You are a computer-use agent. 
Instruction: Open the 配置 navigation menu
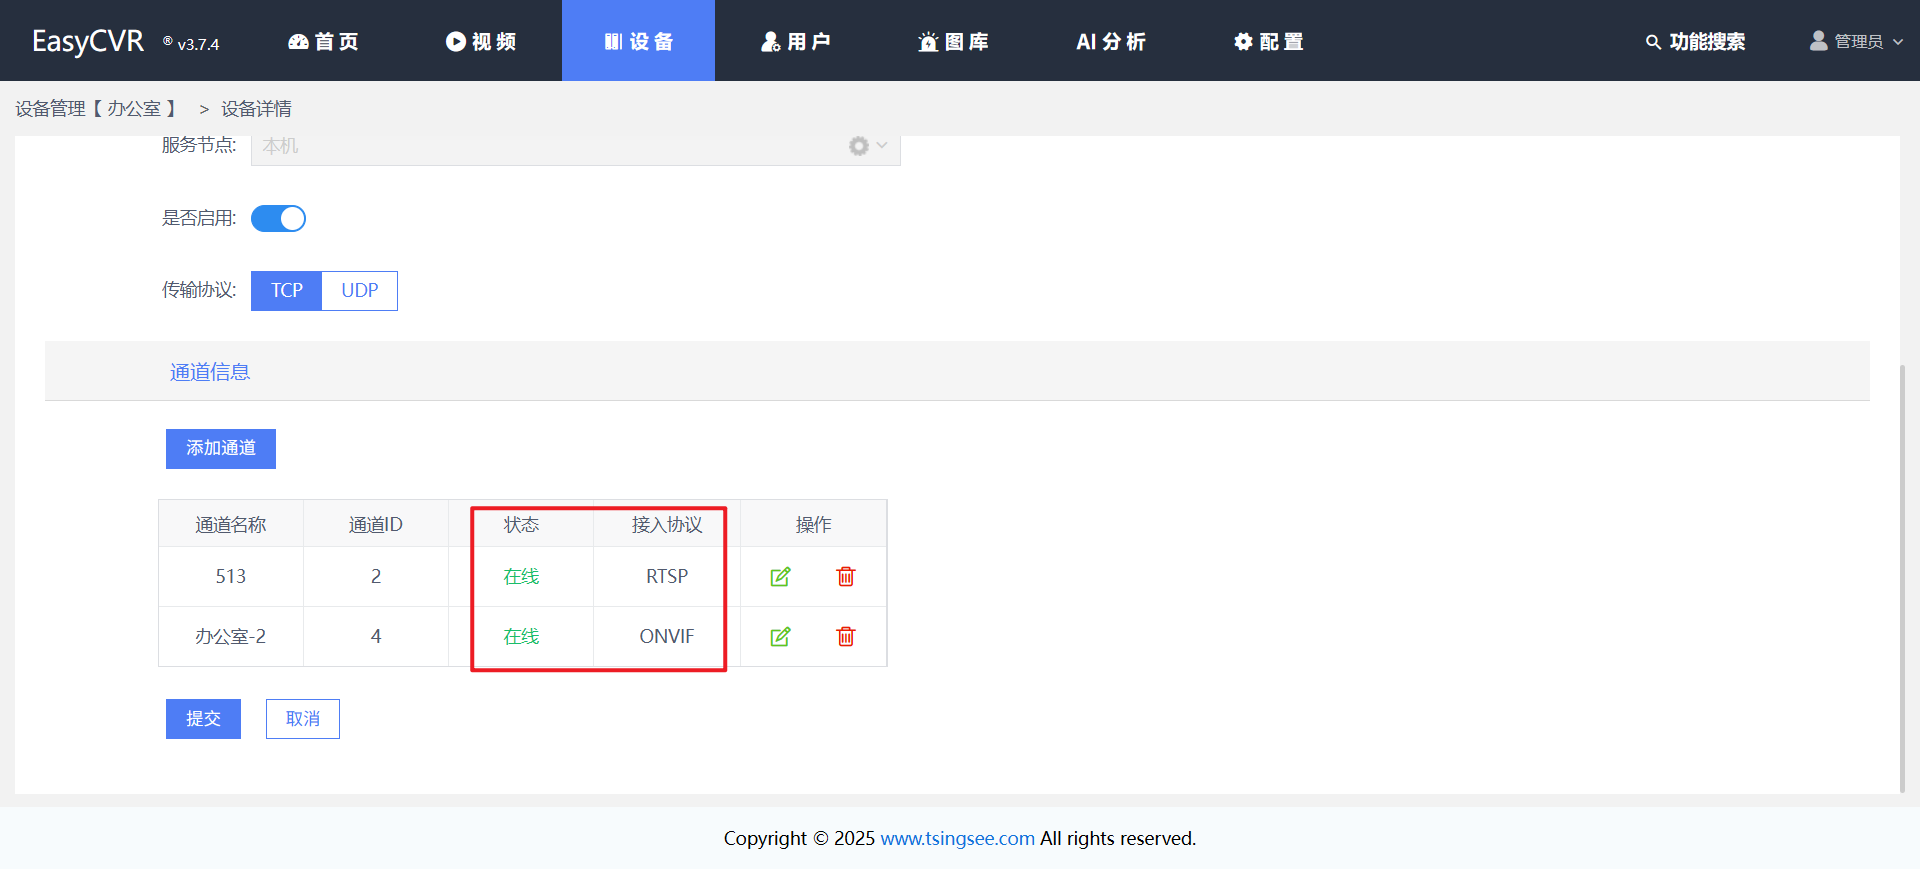(x=1268, y=41)
